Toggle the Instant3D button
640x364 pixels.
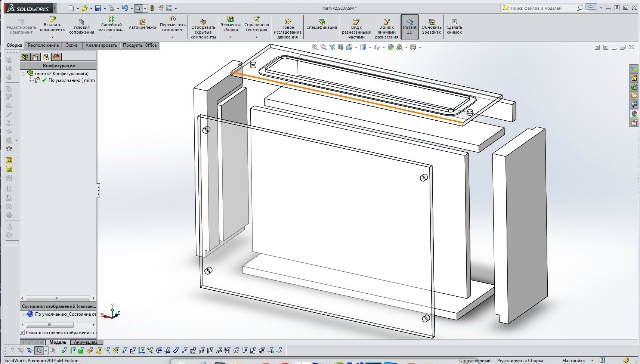(410, 27)
